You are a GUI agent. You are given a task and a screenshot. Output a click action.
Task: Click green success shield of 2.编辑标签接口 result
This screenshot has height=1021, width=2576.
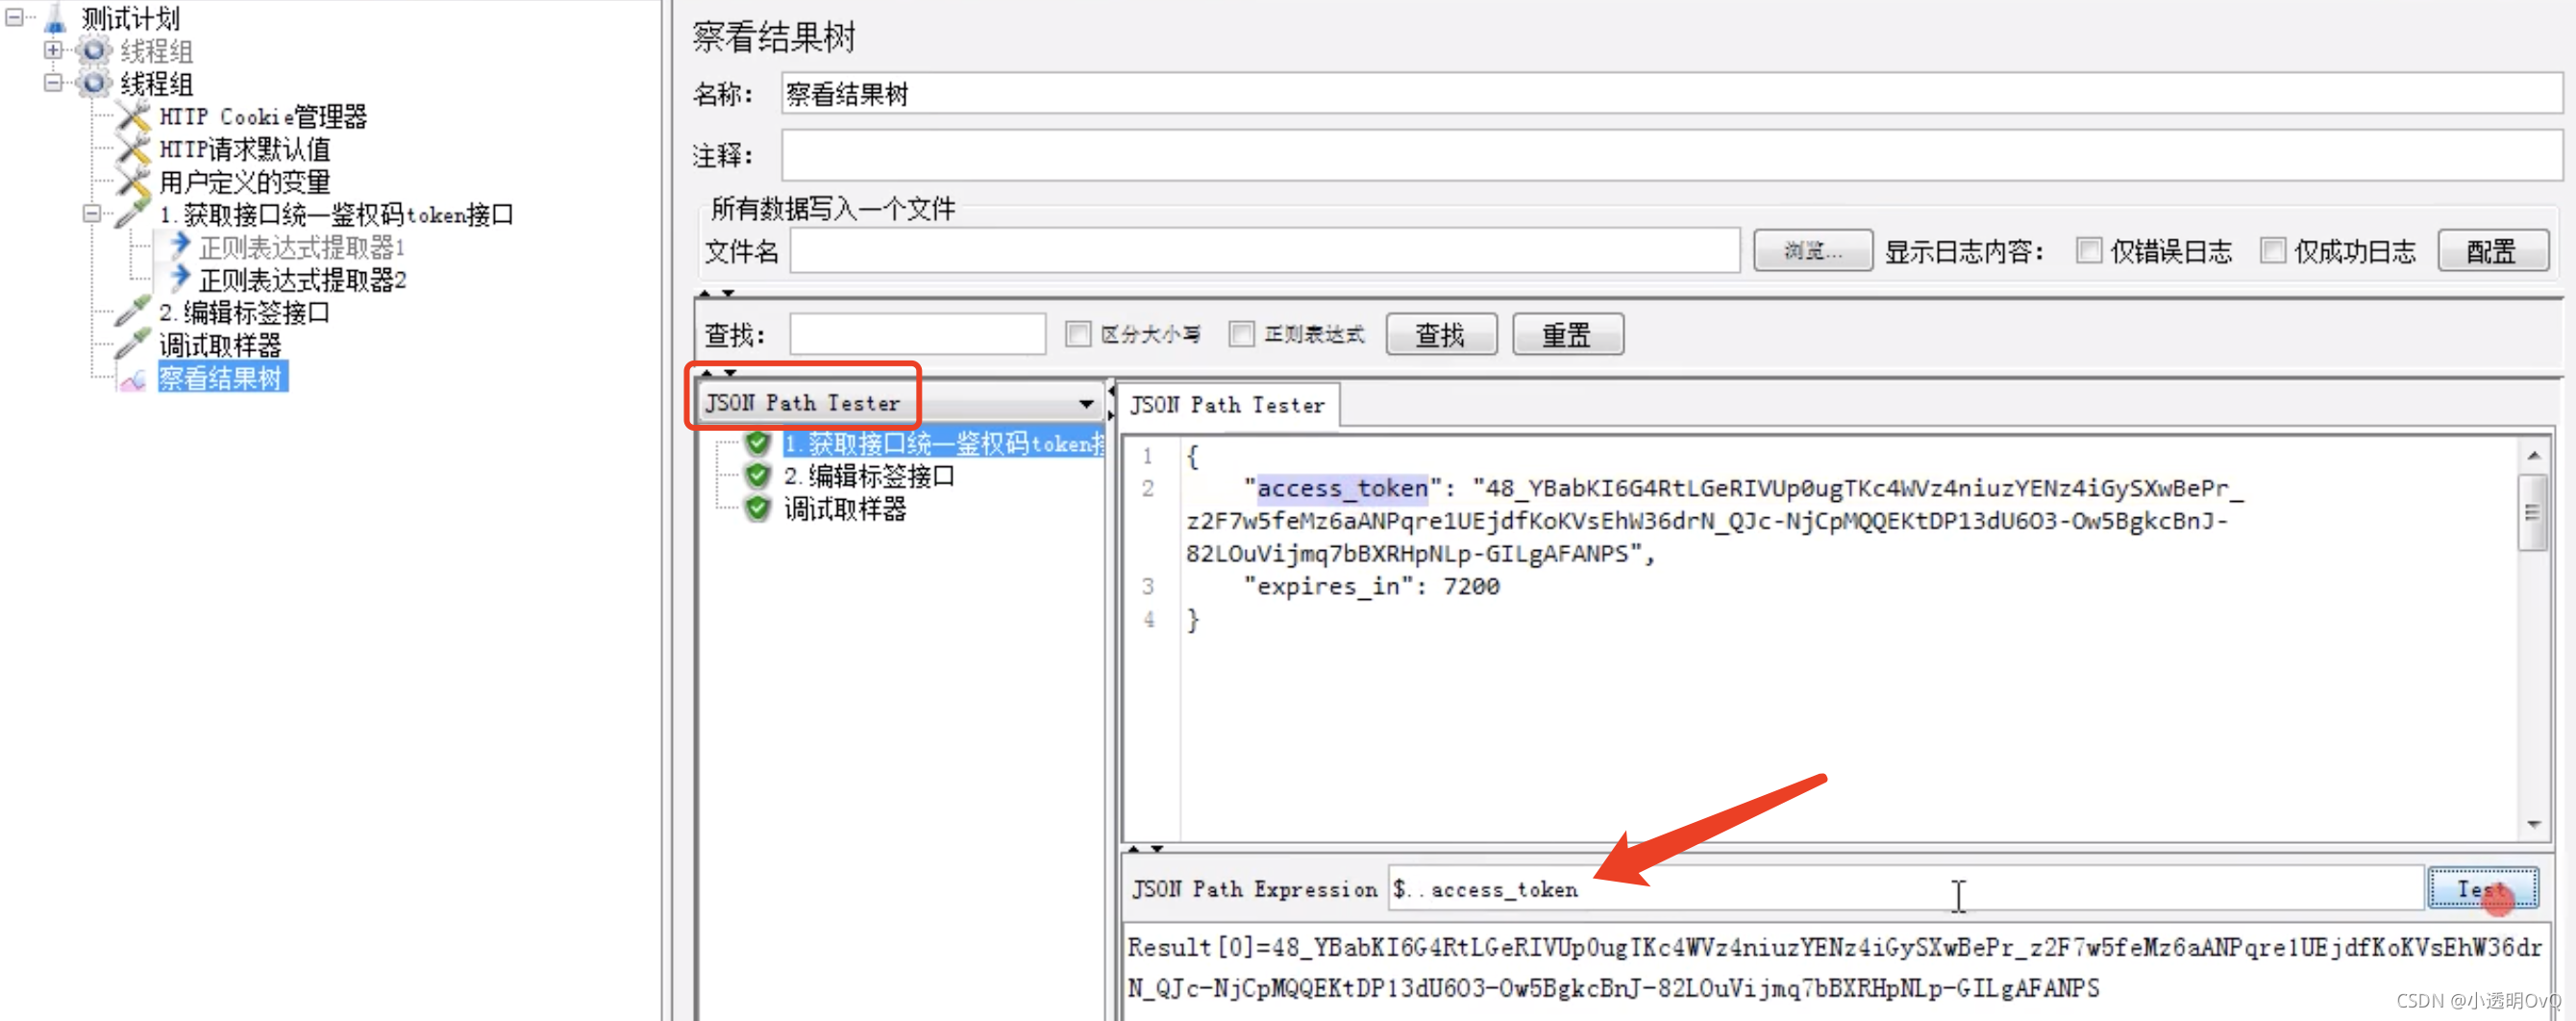[x=758, y=475]
